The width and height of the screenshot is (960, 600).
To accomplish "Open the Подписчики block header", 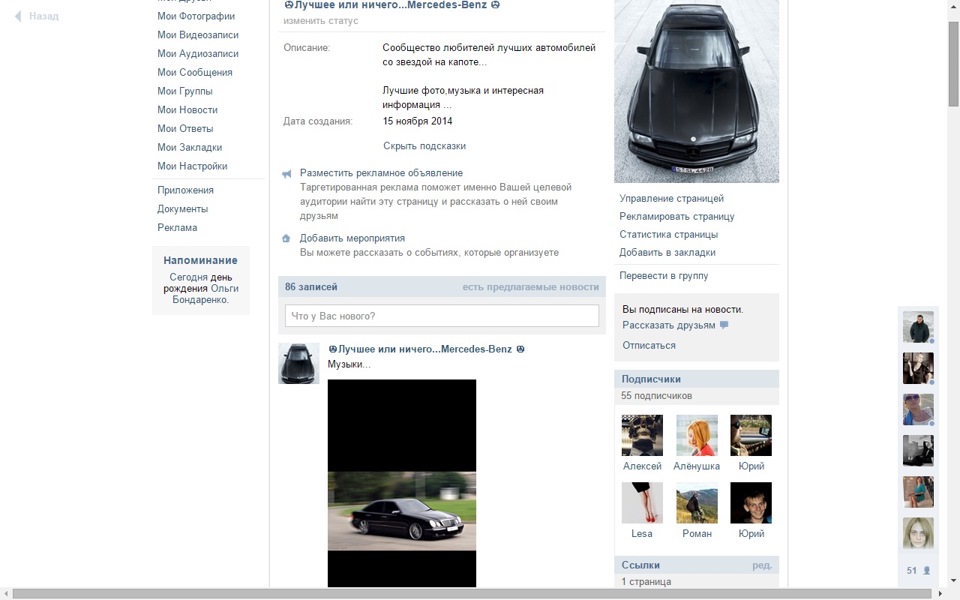I will [x=697, y=379].
